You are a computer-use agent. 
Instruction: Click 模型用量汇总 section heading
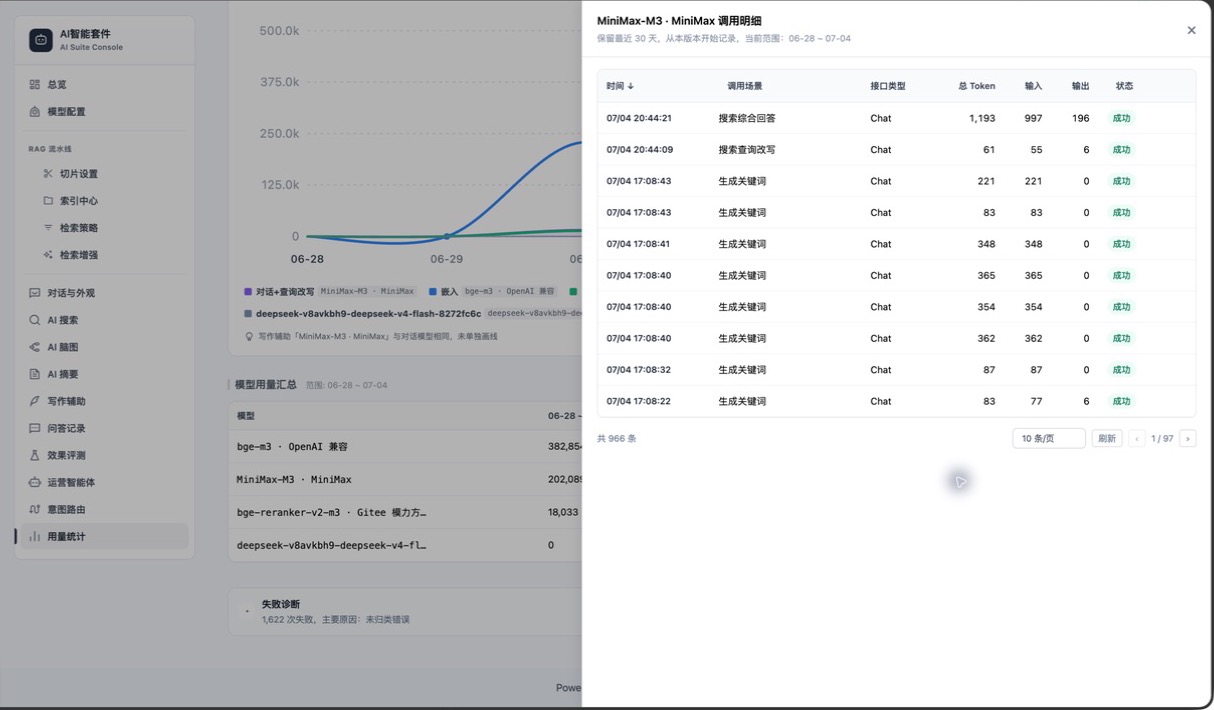click(x=265, y=384)
